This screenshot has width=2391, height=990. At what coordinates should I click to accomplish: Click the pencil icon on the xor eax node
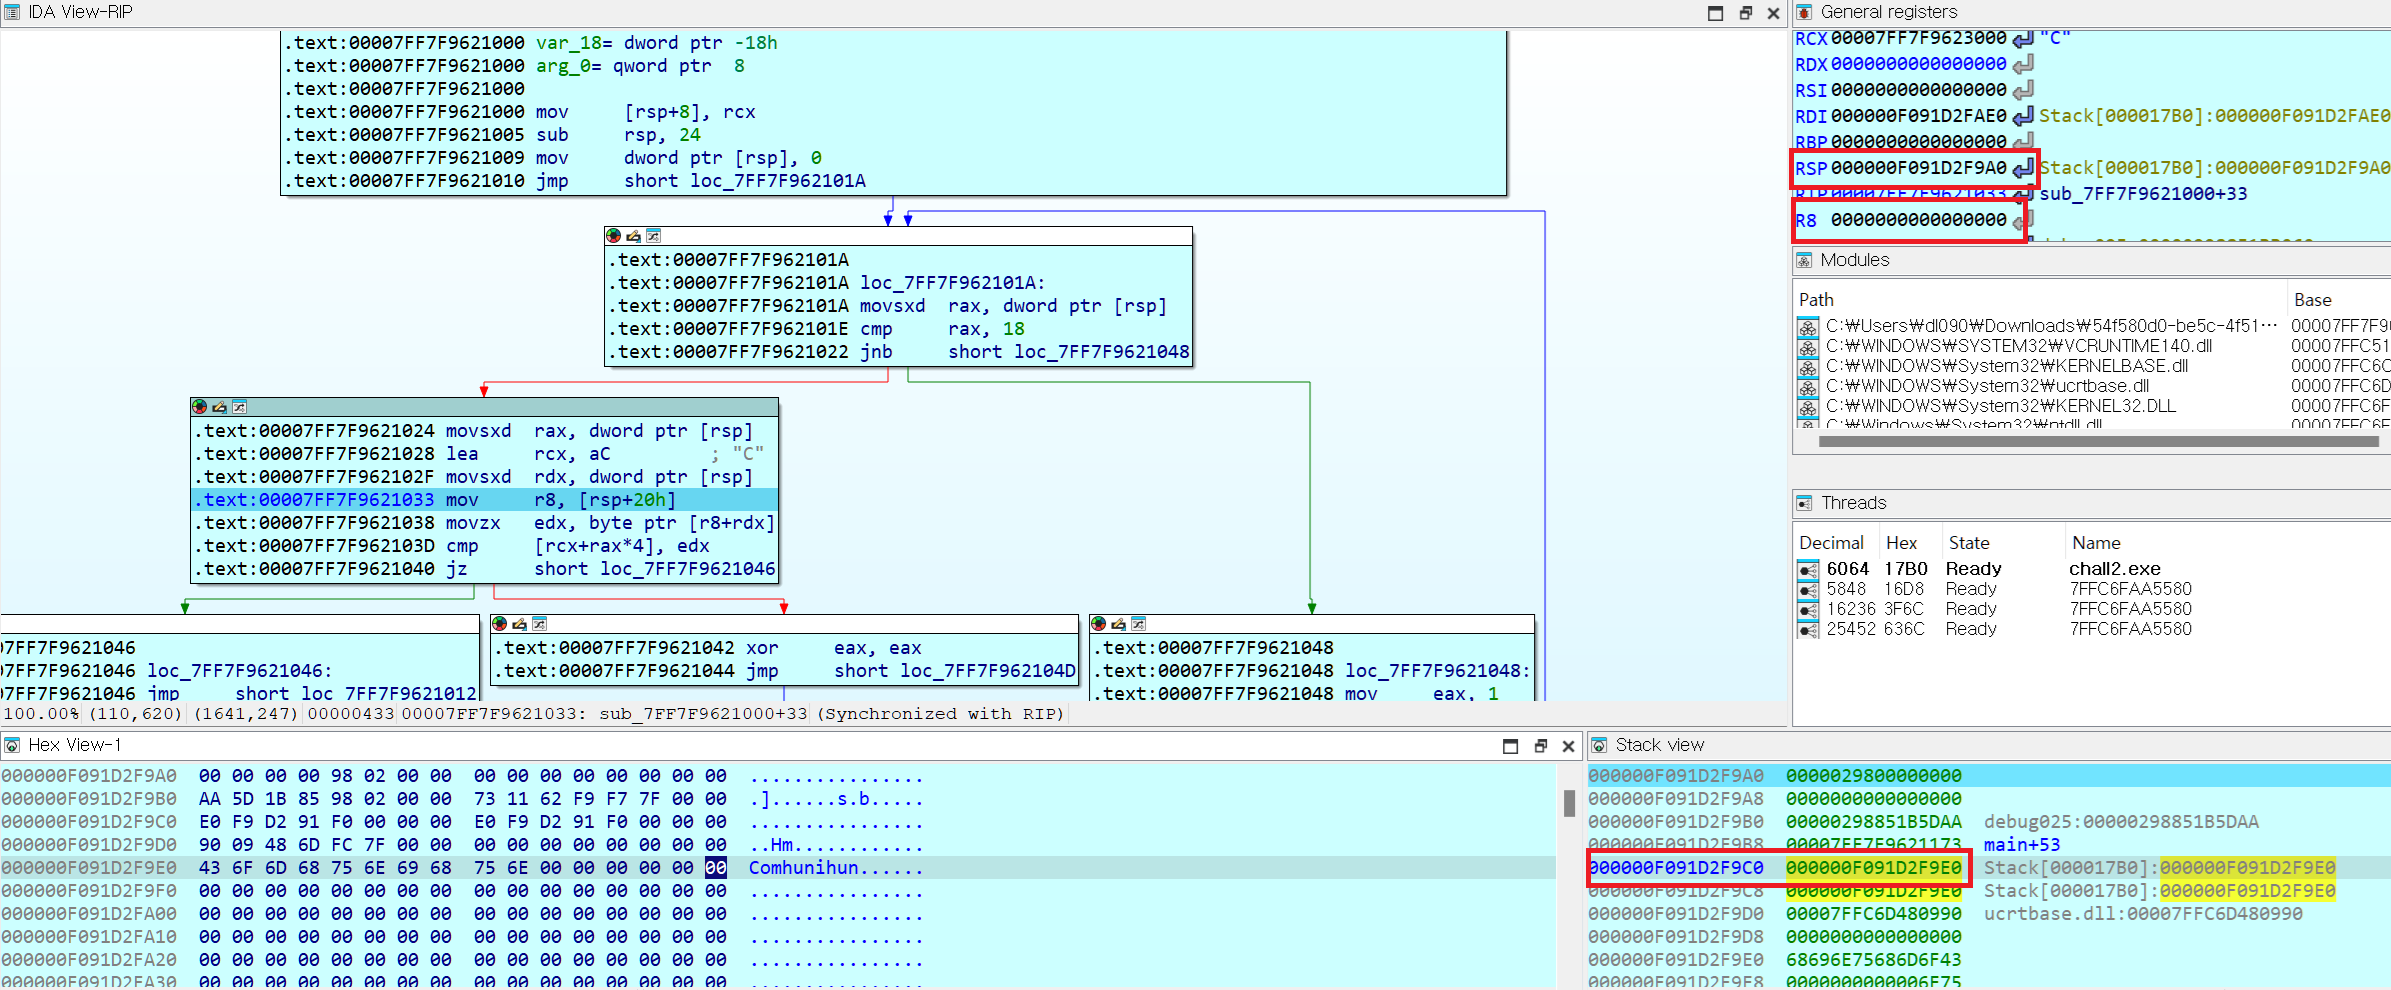(x=519, y=624)
